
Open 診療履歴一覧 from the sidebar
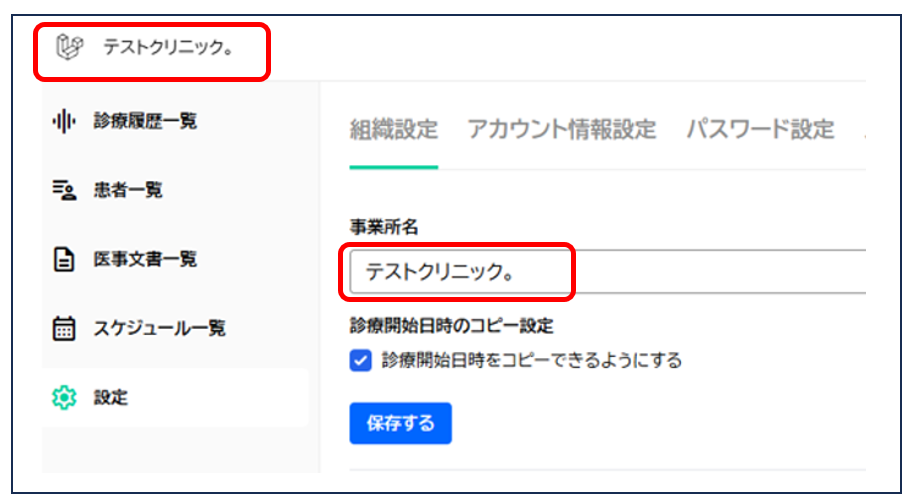click(145, 121)
